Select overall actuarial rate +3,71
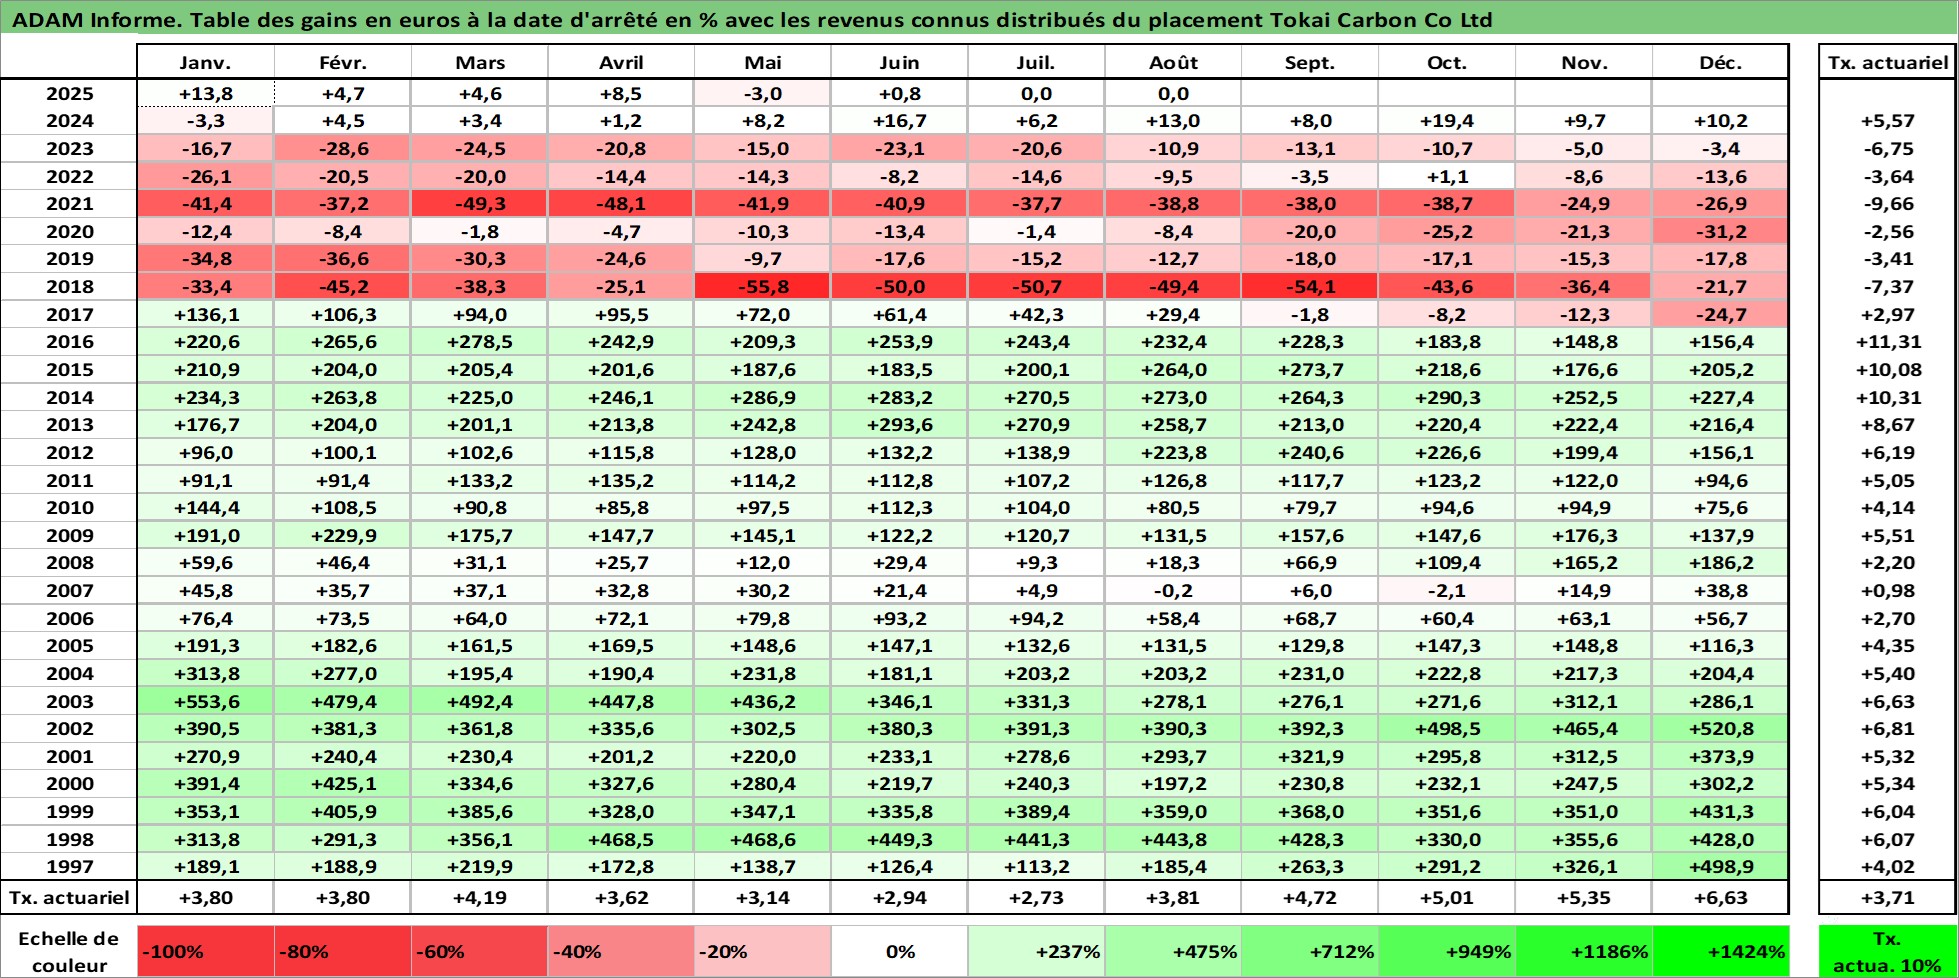 1887,897
